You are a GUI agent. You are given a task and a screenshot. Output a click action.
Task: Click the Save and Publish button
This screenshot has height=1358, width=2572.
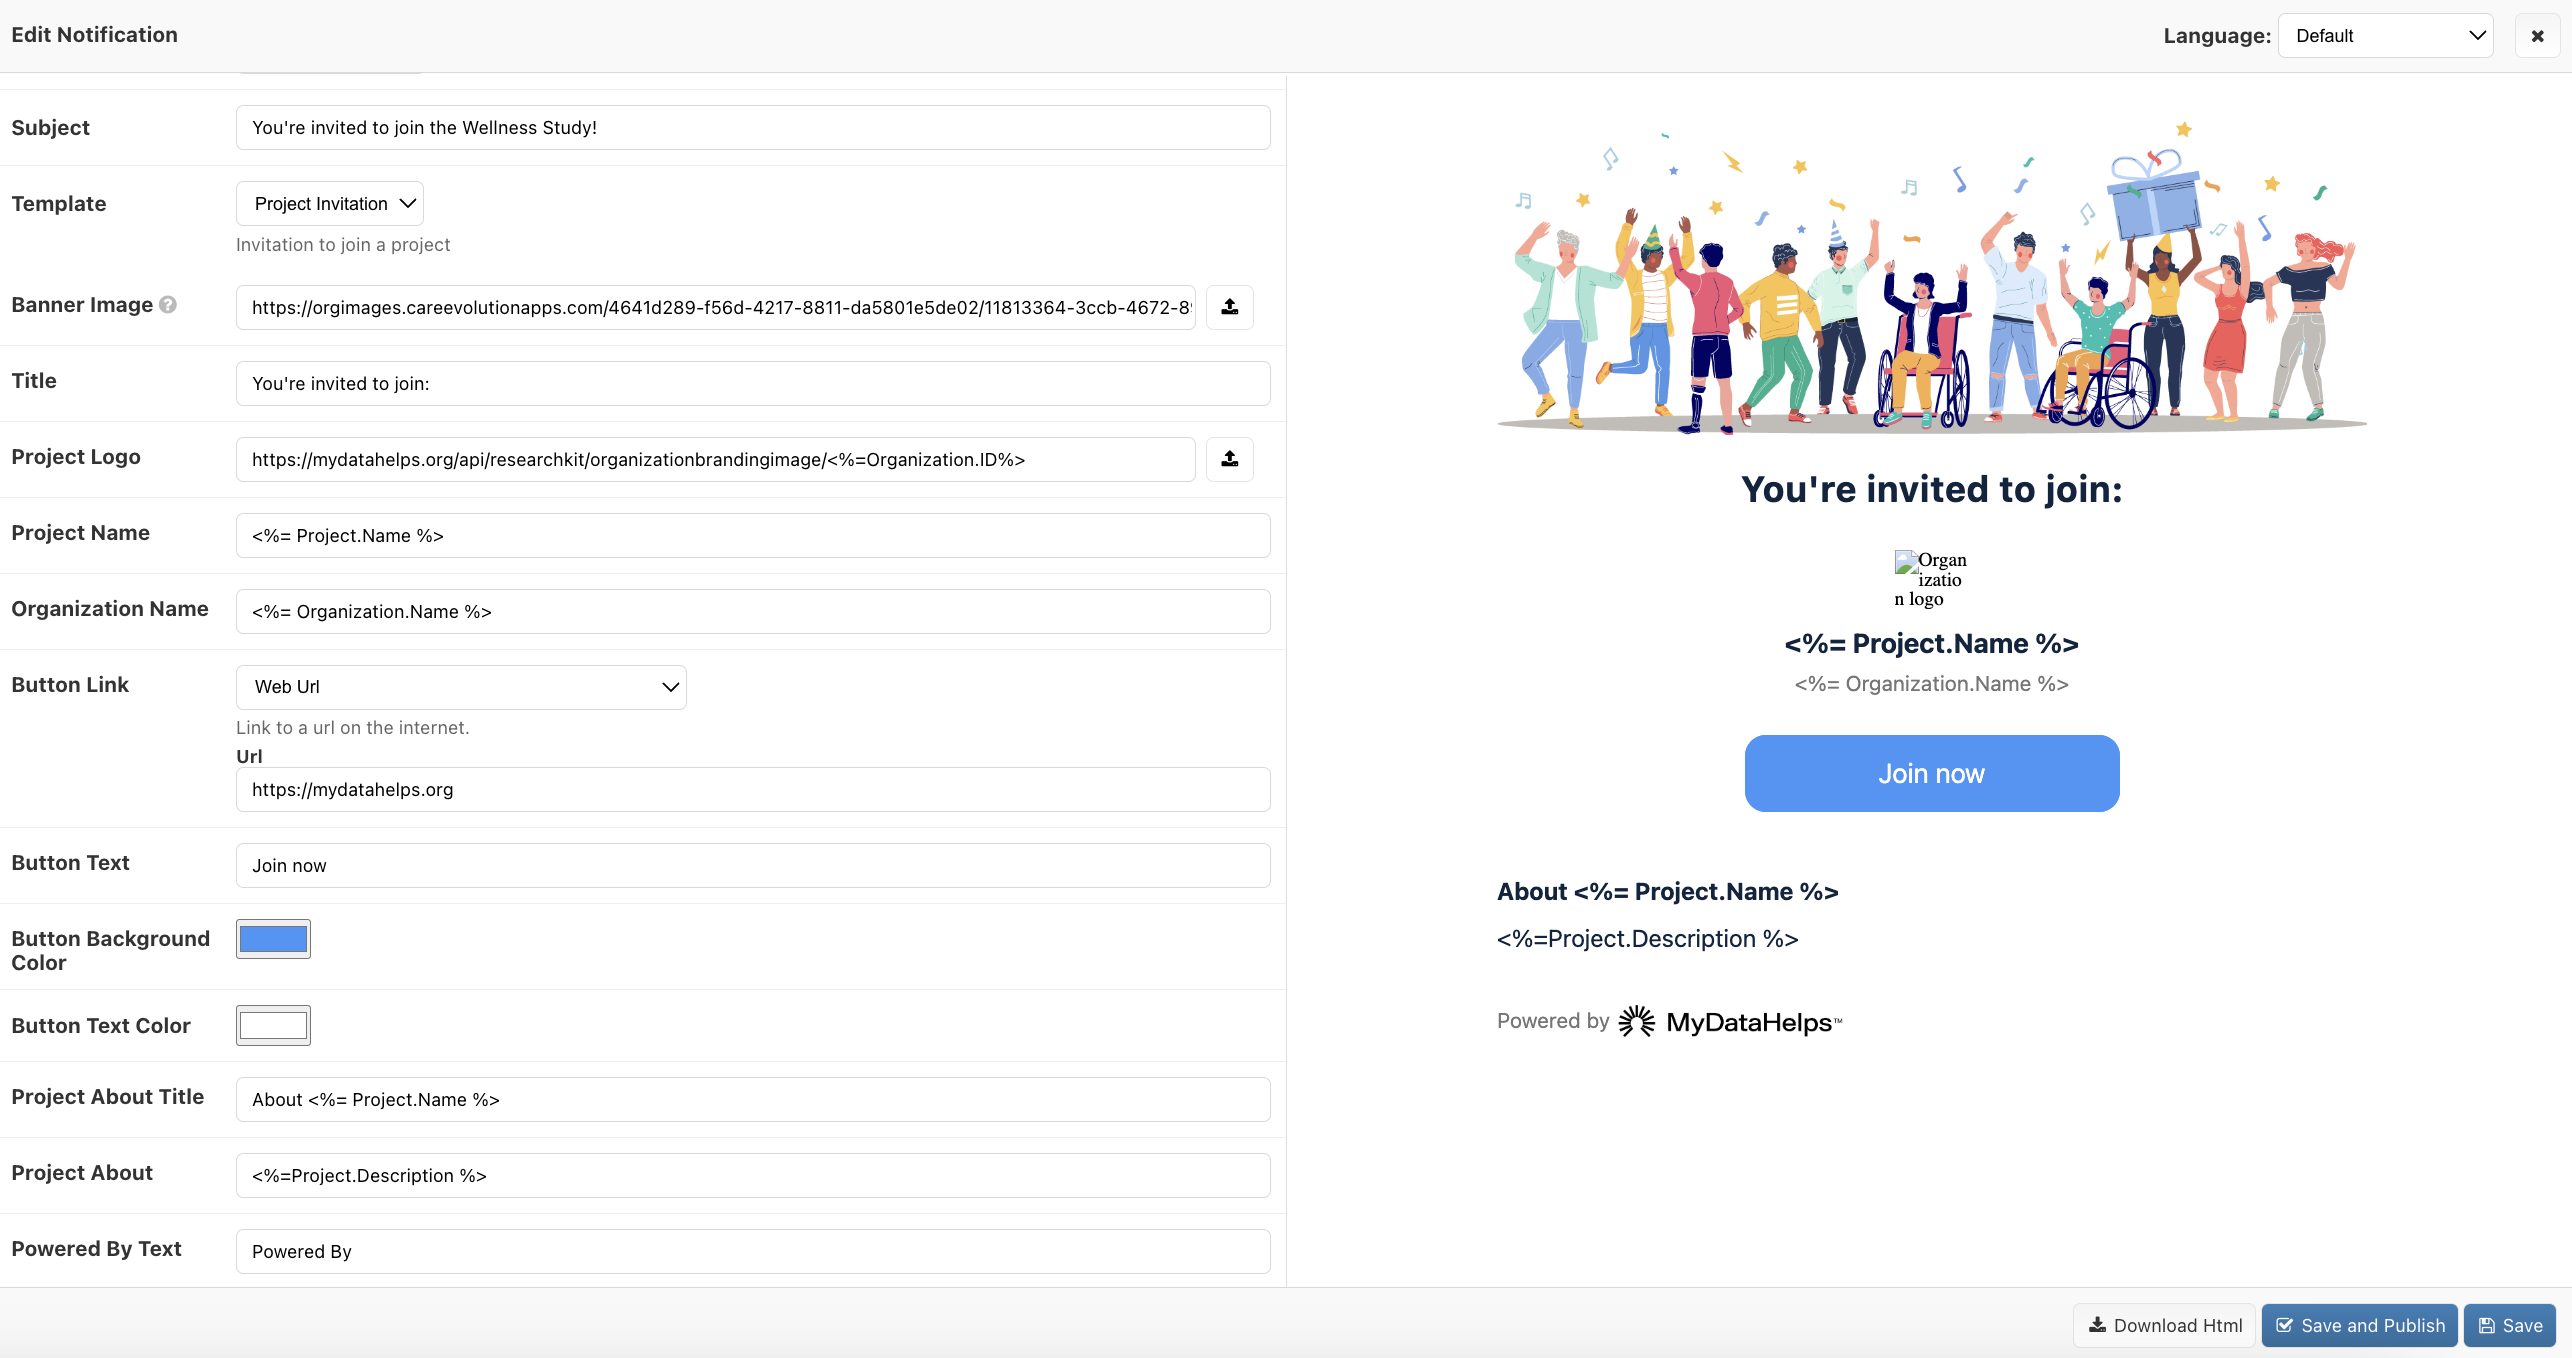pyautogui.click(x=2359, y=1326)
